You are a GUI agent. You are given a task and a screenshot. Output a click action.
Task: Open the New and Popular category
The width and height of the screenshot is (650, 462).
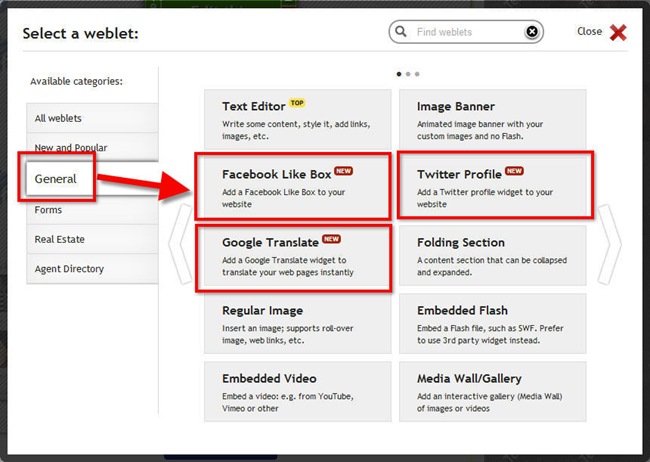92,147
